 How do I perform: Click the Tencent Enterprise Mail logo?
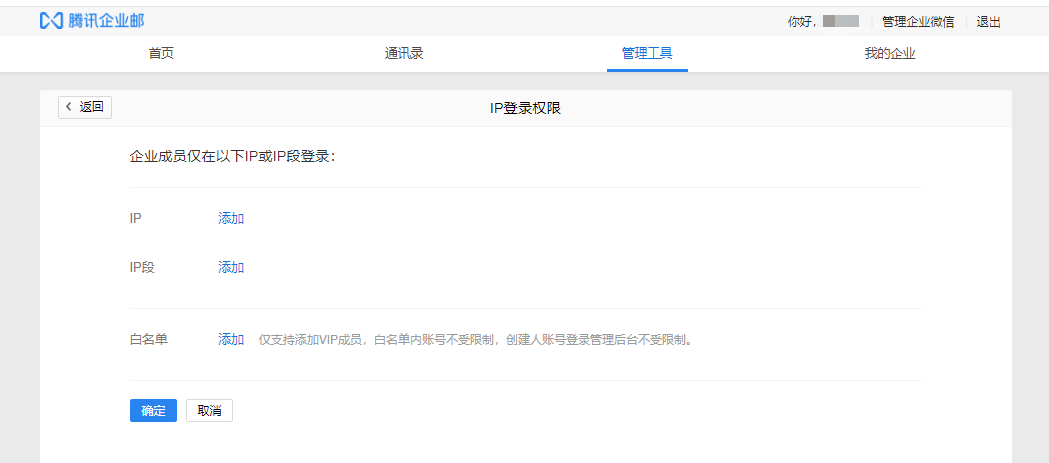91,21
